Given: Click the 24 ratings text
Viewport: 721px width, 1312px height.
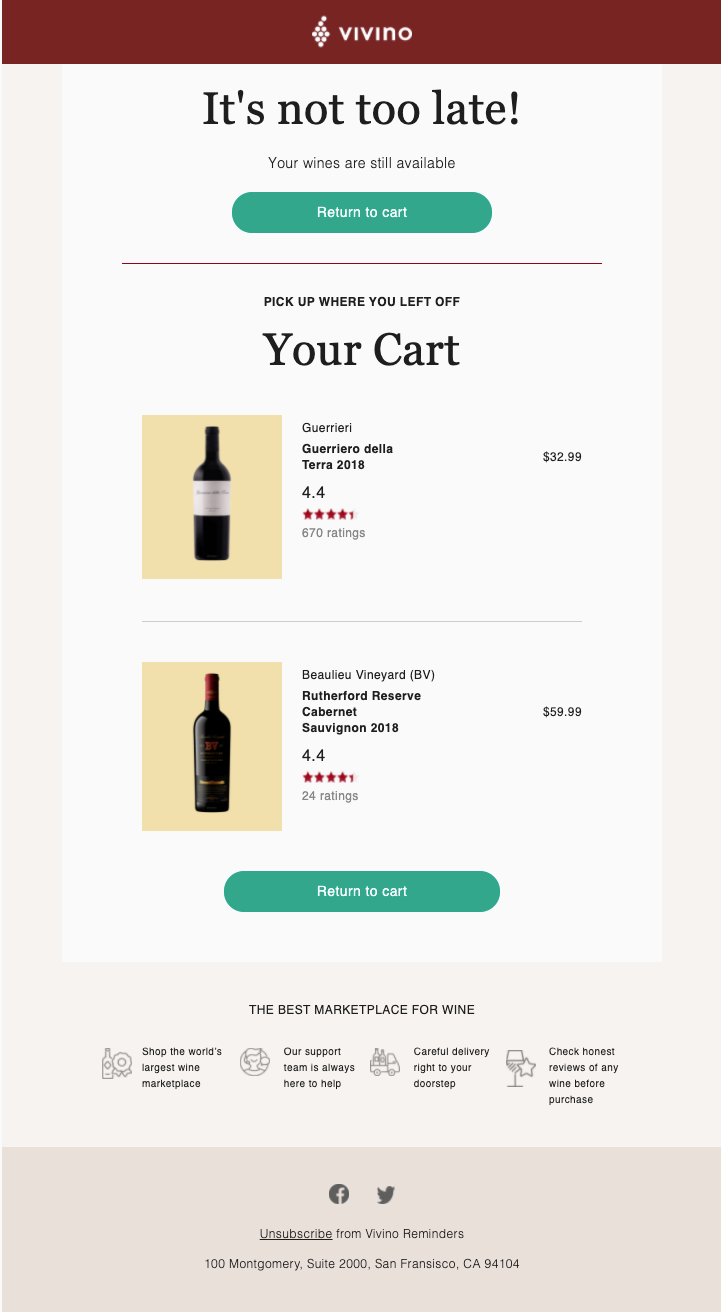Looking at the screenshot, I should 330,796.
